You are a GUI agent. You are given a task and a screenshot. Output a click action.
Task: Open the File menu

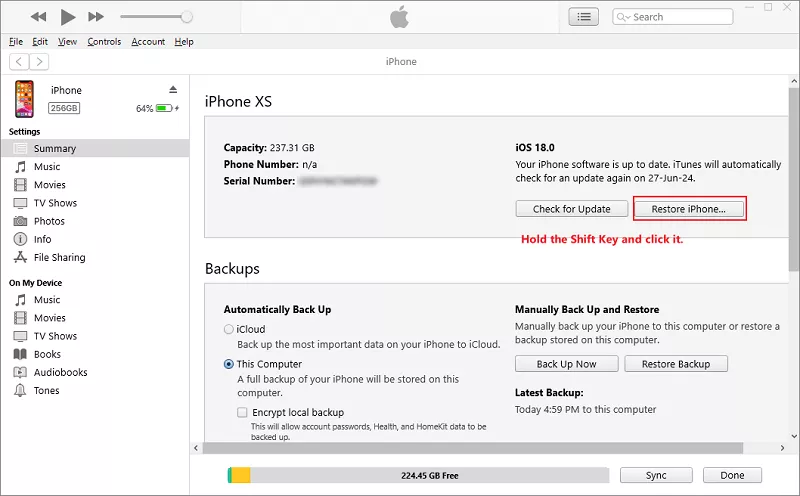tap(16, 42)
